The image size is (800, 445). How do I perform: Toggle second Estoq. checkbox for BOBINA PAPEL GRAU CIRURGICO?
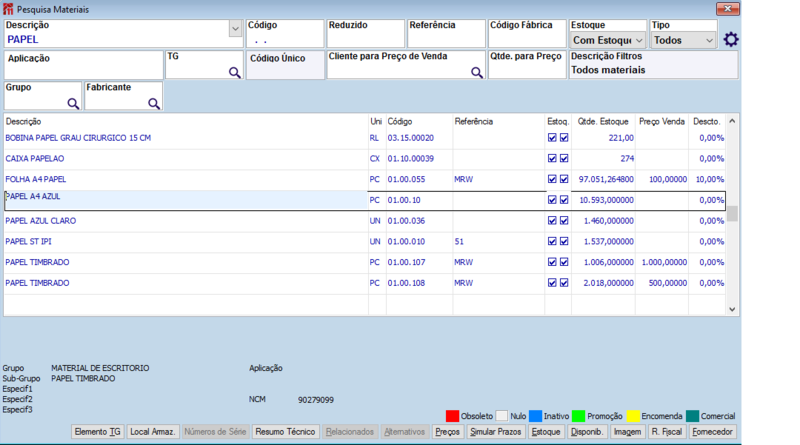point(564,137)
